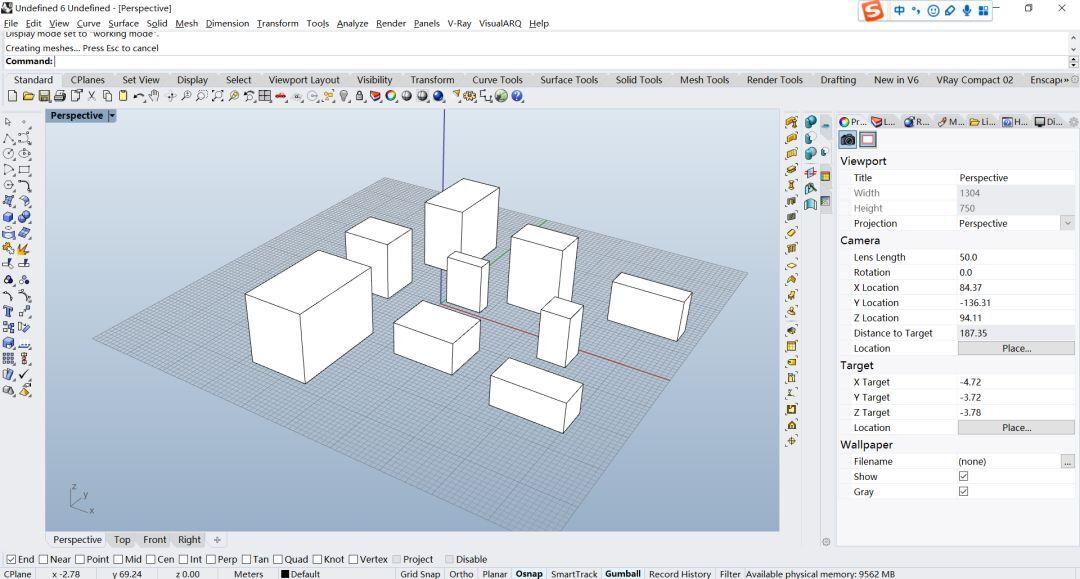Enable the Int osnap checkbox
The height and width of the screenshot is (579, 1080).
coord(183,559)
